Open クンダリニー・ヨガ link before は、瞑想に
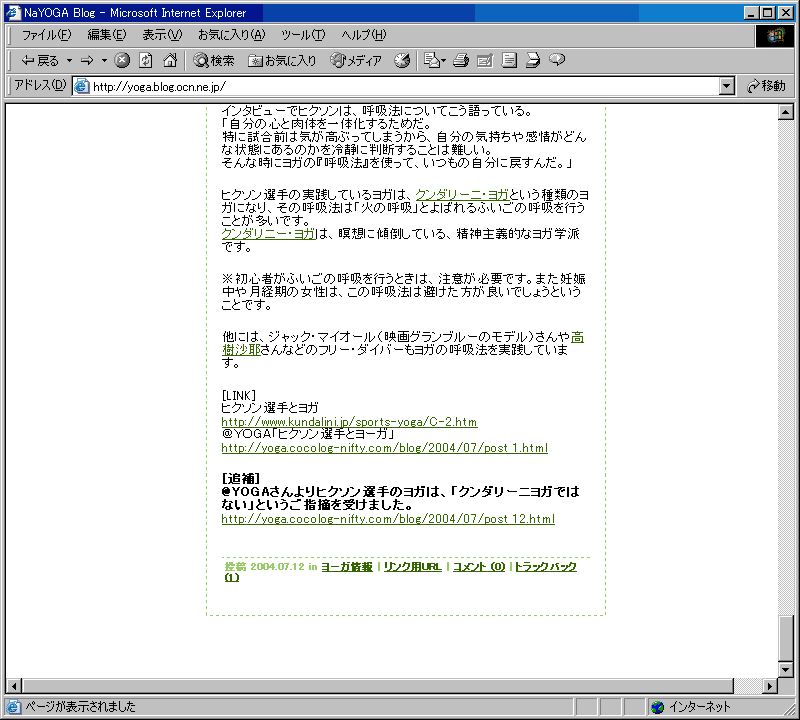The image size is (800, 720). click(269, 234)
